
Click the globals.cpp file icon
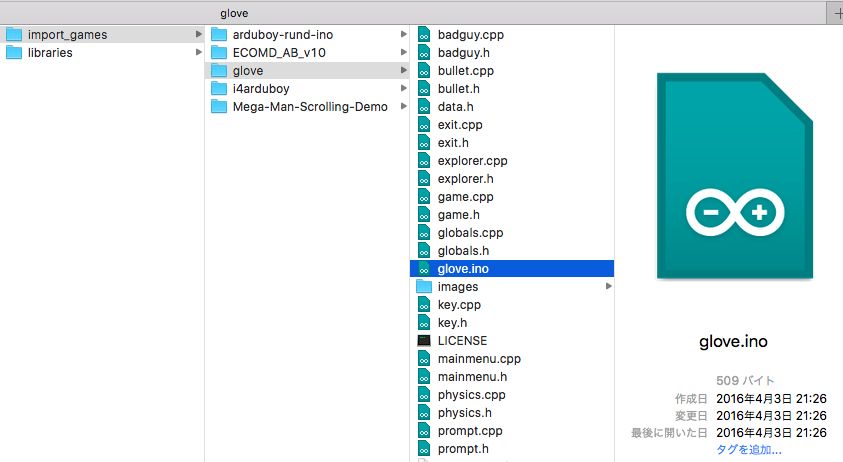[x=424, y=233]
